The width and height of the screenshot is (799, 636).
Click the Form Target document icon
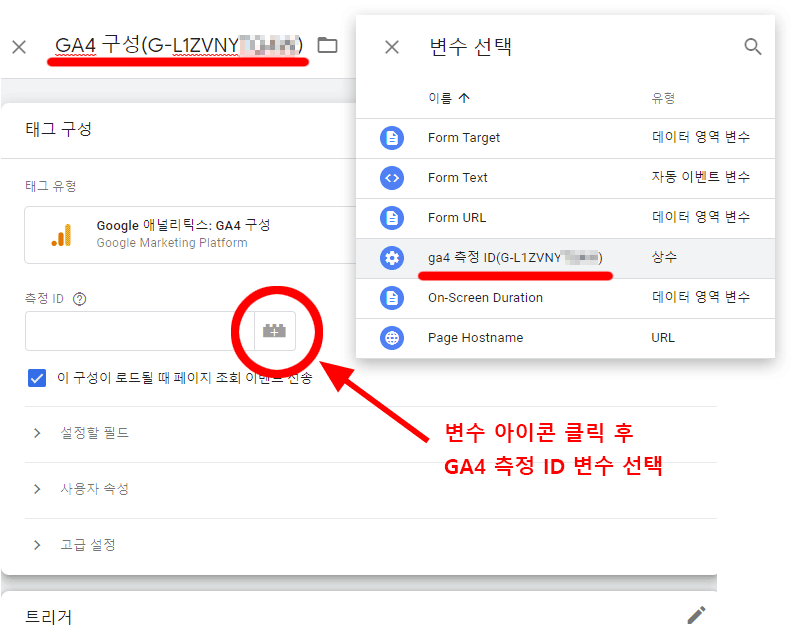[392, 138]
